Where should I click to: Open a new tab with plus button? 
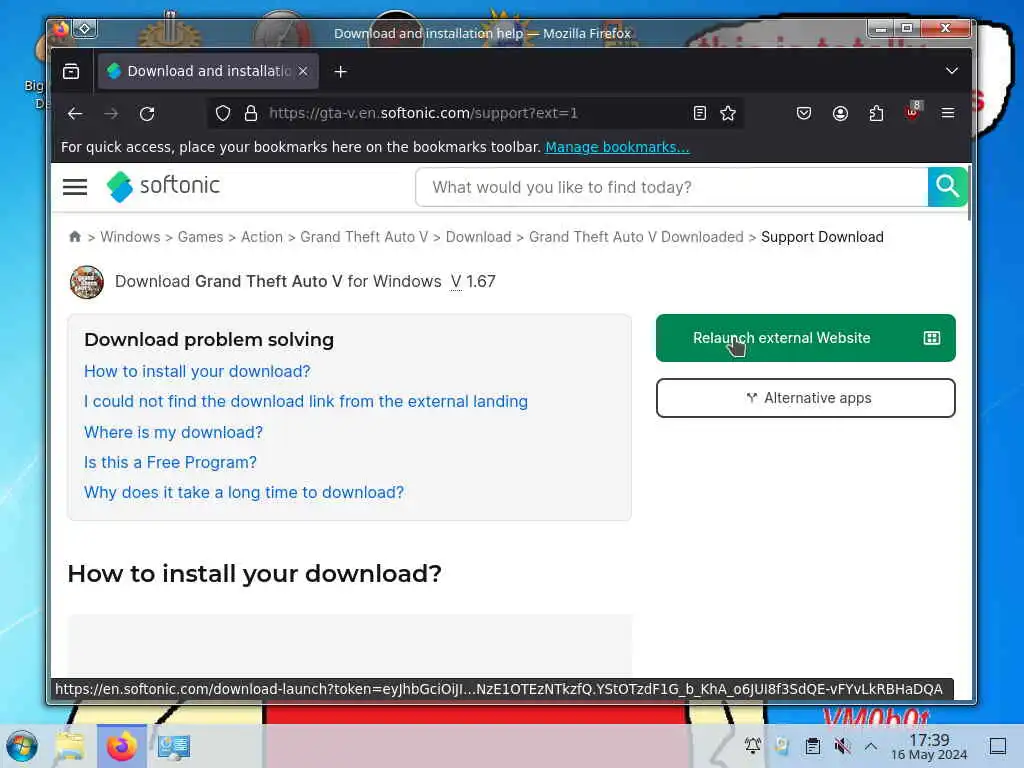(x=340, y=72)
